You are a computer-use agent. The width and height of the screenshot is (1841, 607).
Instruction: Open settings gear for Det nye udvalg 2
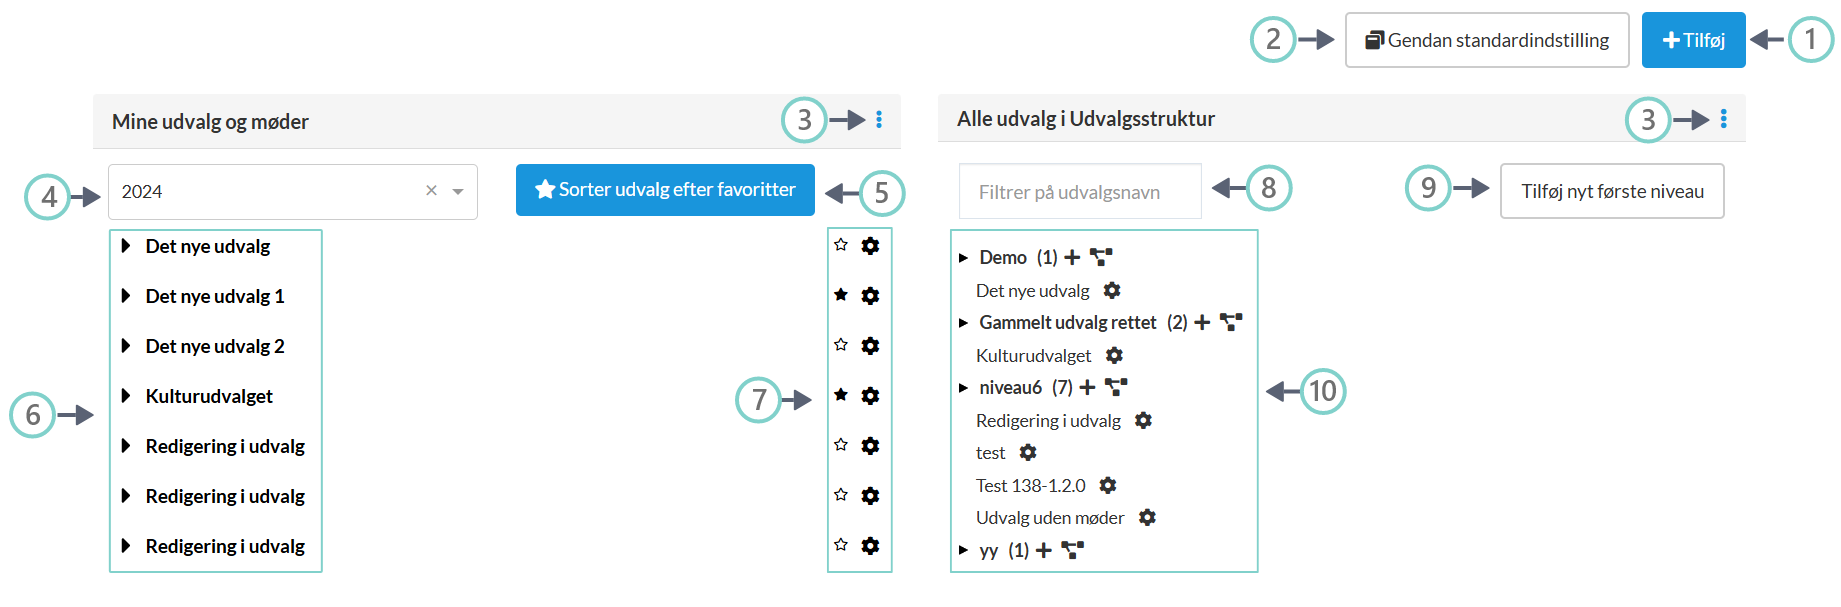point(870,346)
